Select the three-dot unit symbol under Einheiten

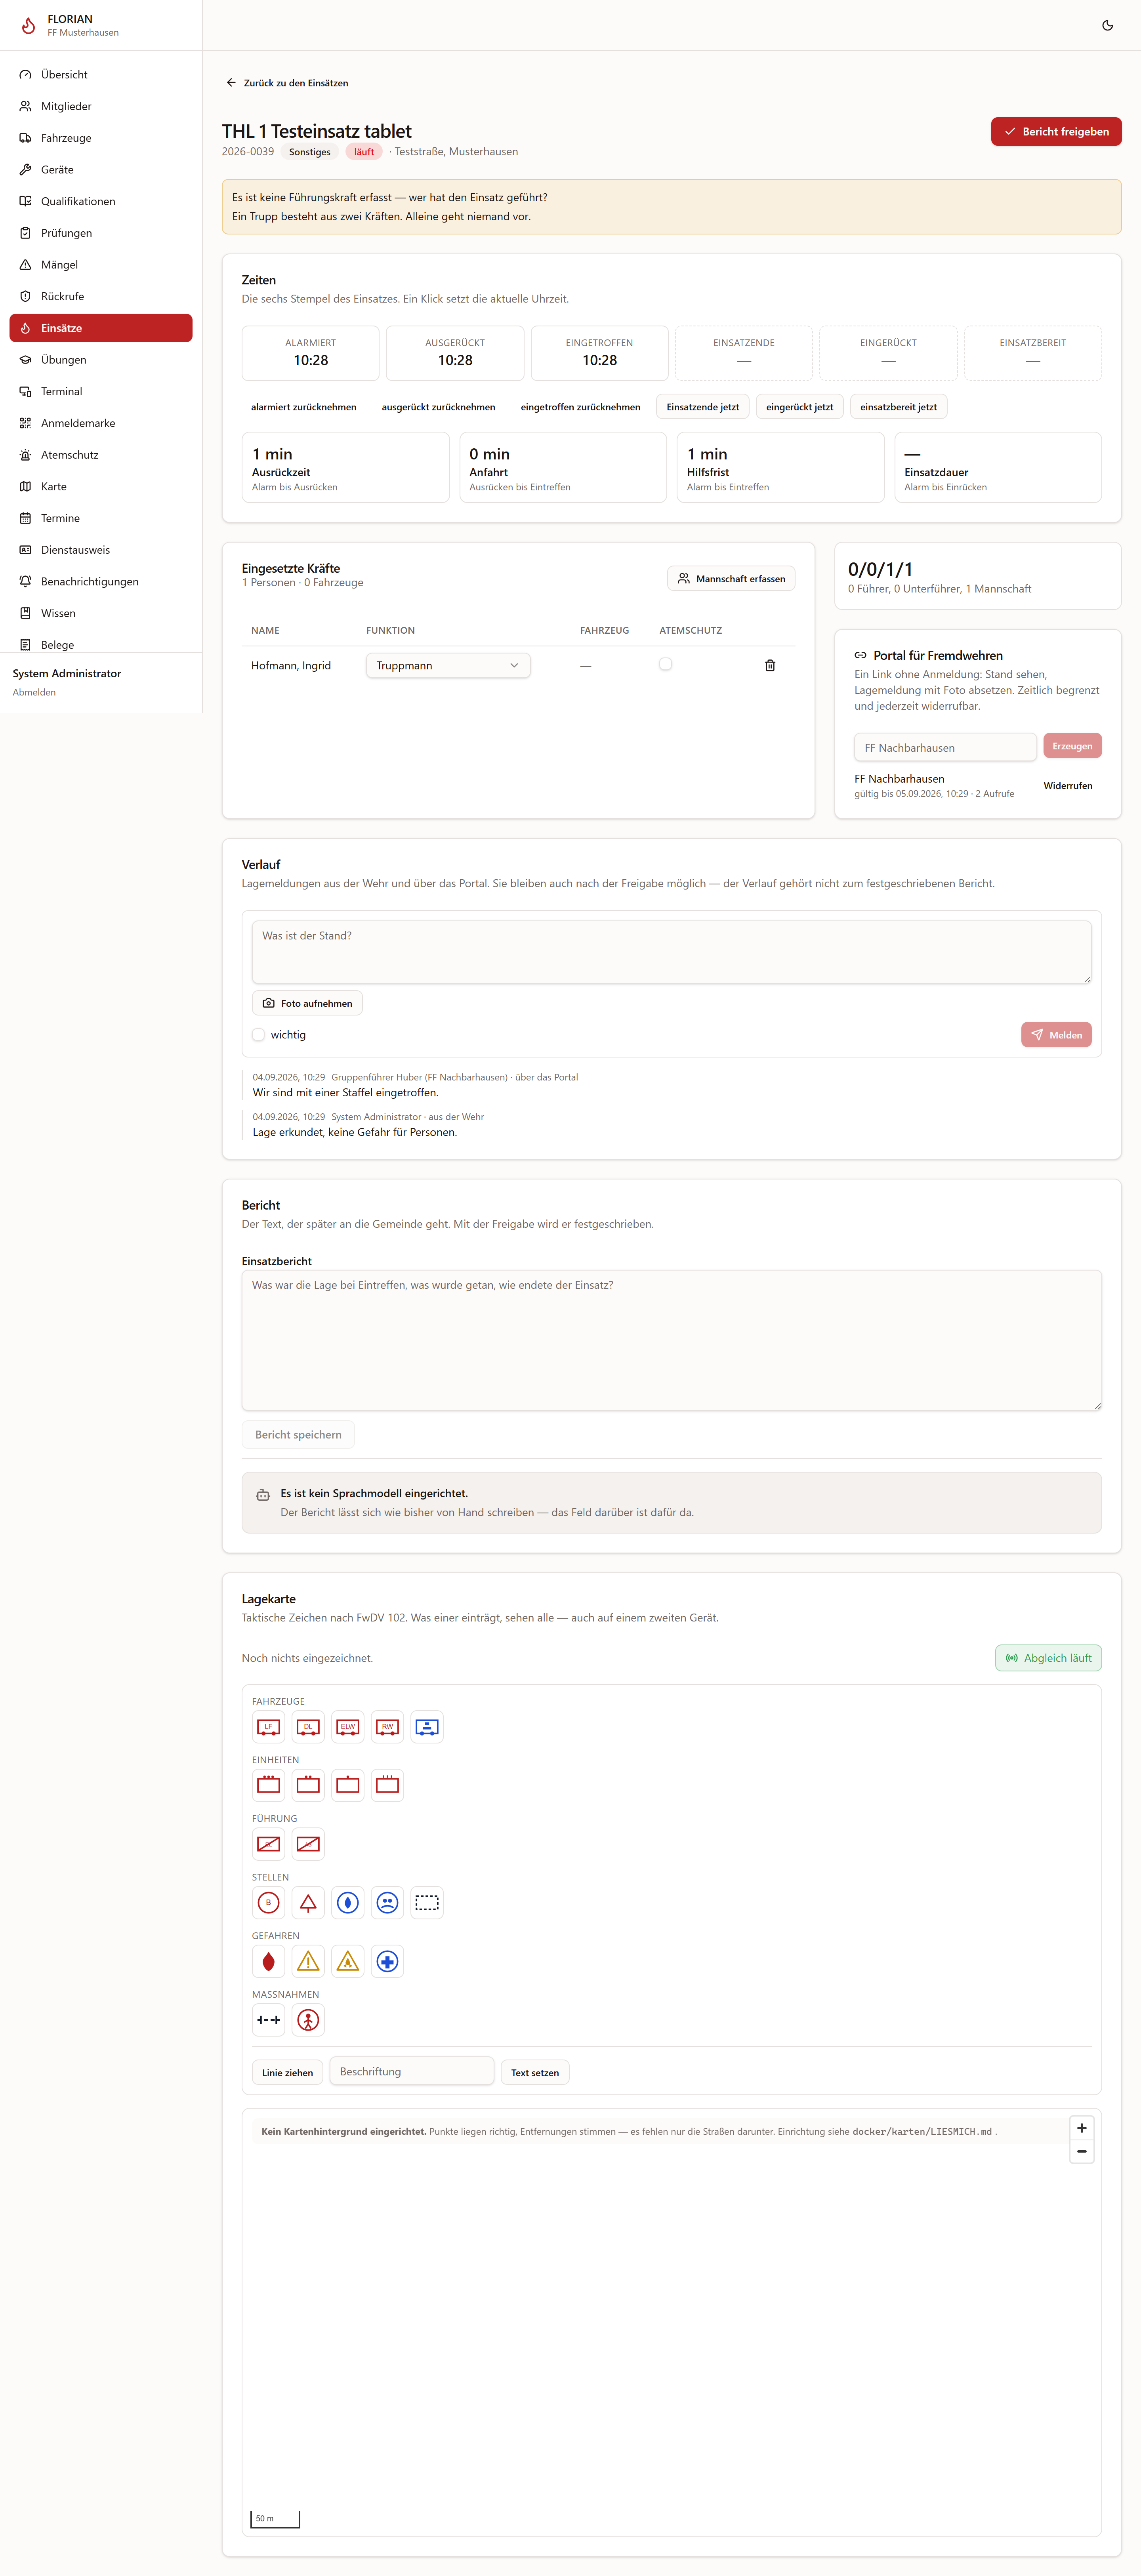pyautogui.click(x=268, y=1785)
